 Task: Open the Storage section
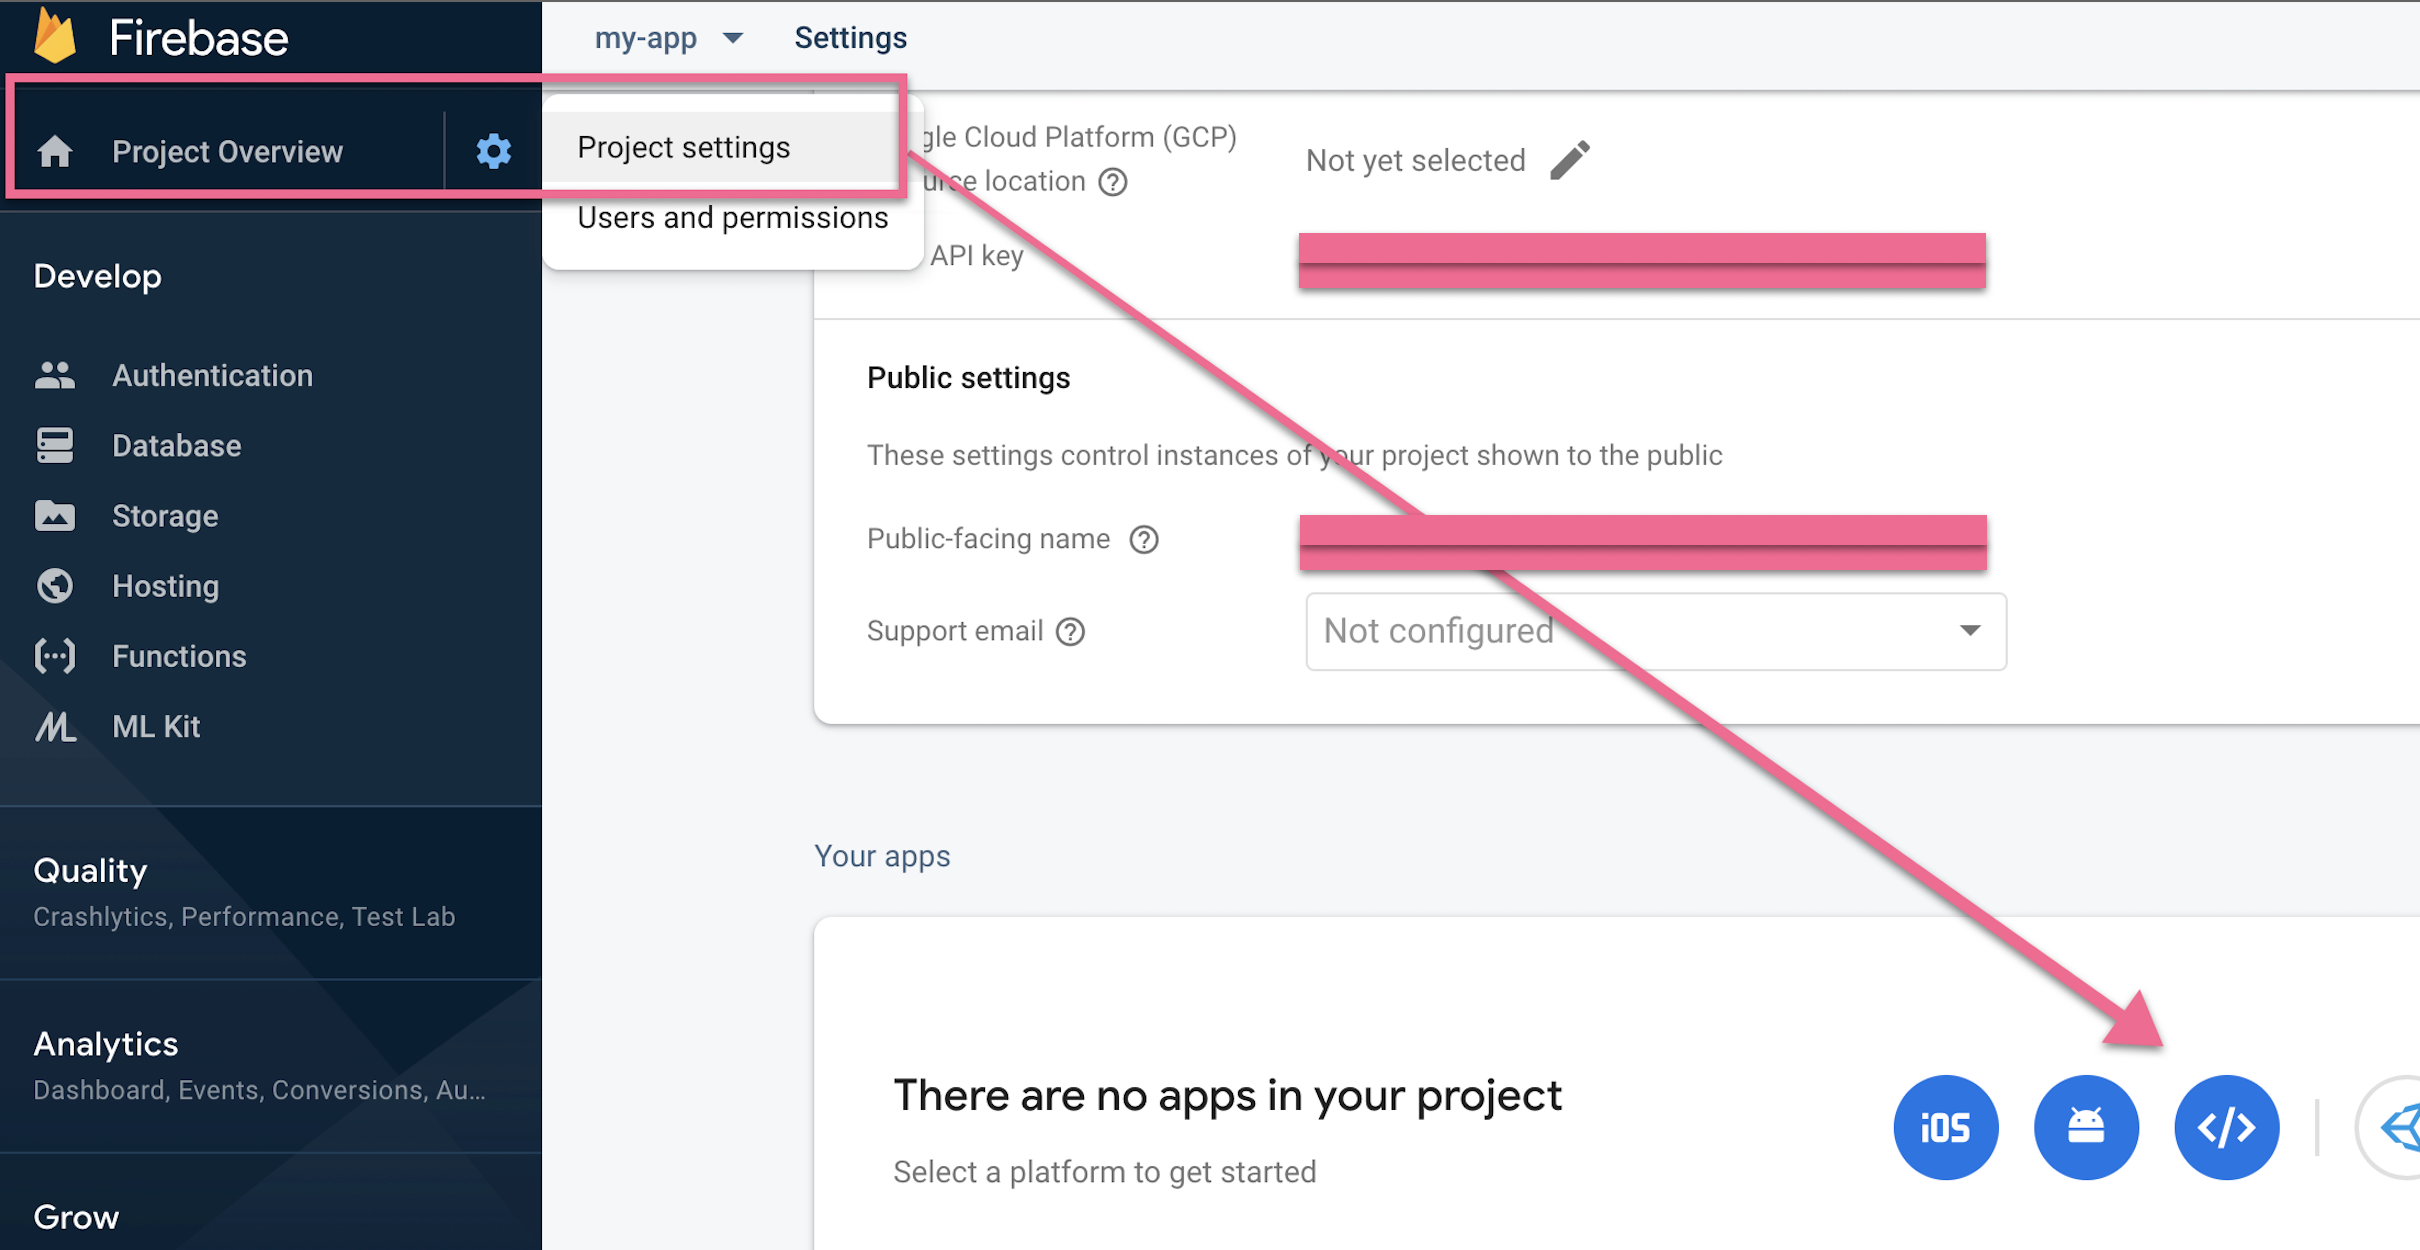pyautogui.click(x=165, y=516)
